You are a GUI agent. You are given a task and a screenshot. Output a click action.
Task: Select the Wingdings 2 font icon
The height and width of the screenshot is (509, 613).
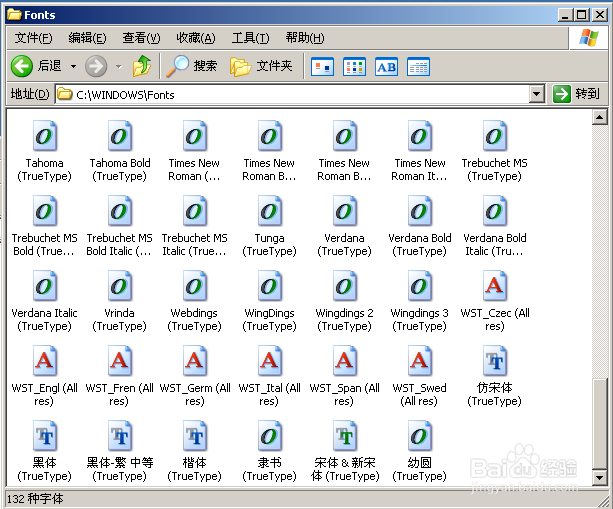coord(345,286)
